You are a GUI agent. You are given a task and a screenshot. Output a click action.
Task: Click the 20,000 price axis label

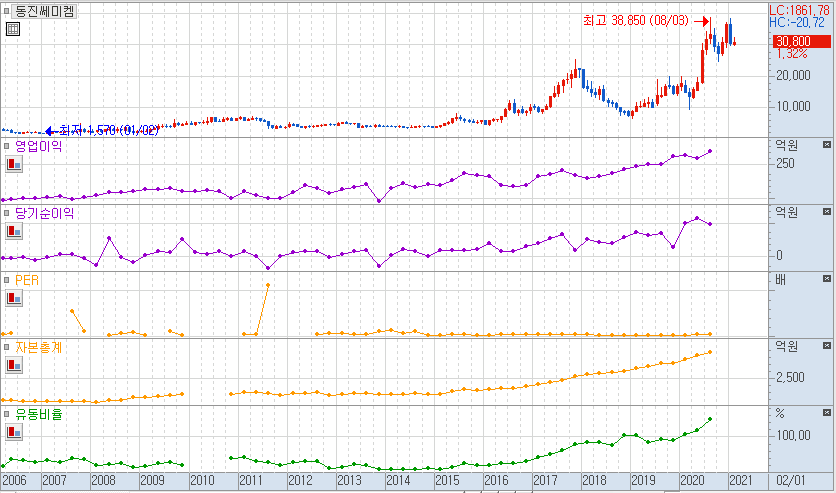coord(793,75)
